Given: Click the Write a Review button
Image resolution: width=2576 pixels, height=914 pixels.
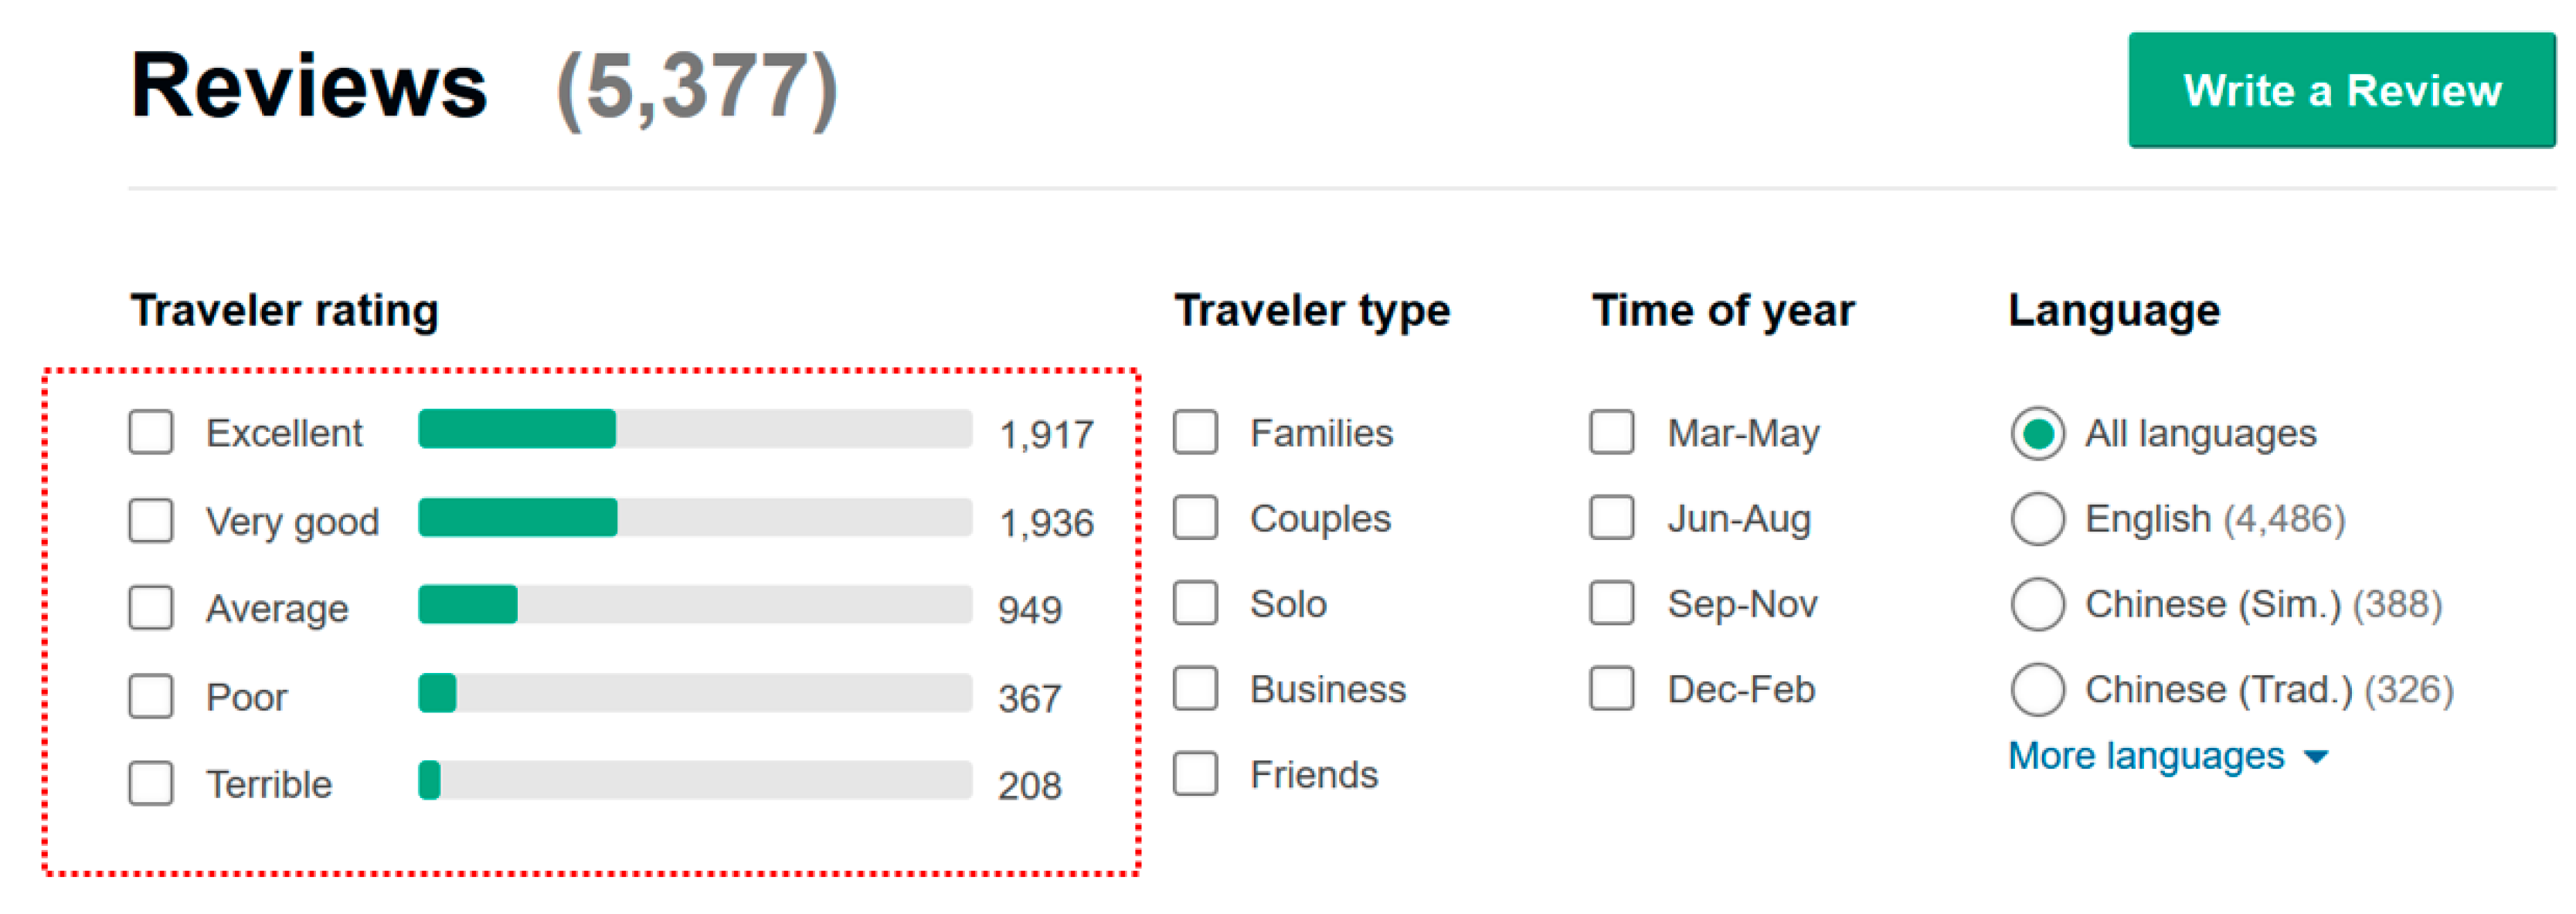Looking at the screenshot, I should tap(2340, 90).
